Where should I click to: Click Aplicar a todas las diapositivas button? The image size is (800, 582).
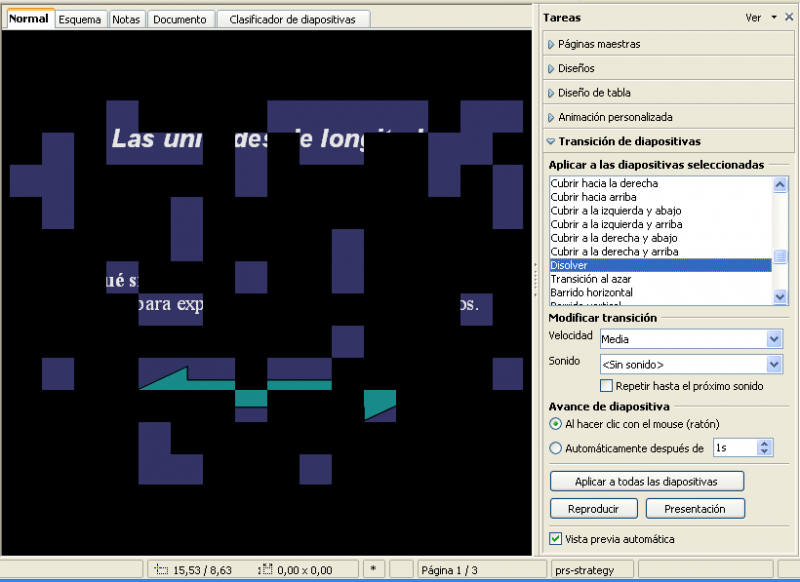646,482
